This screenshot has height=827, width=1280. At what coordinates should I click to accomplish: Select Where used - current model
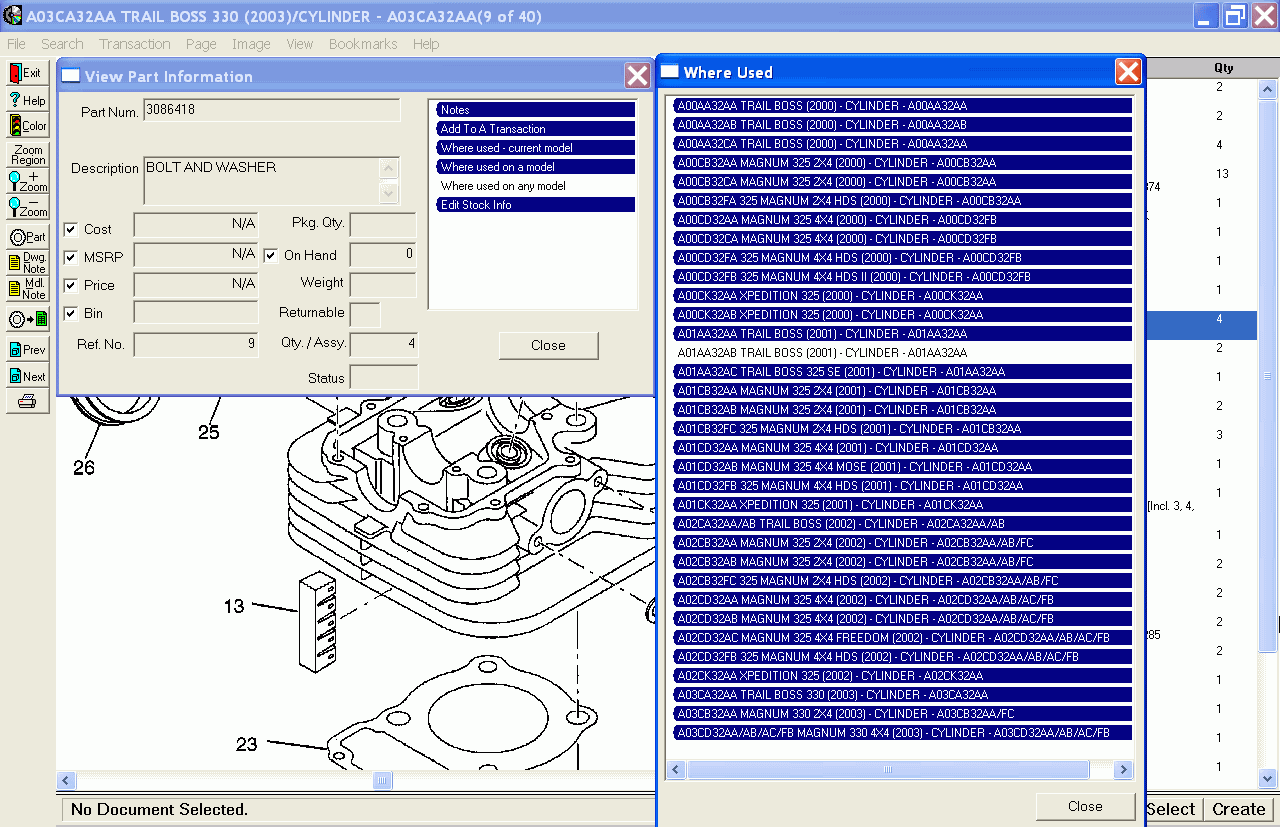click(536, 148)
